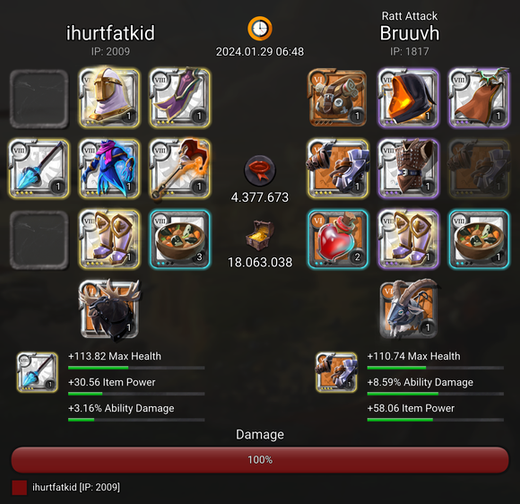Click ihurtfatkid's golden helmet item
Screen dimensions: 520x504
coord(109,98)
